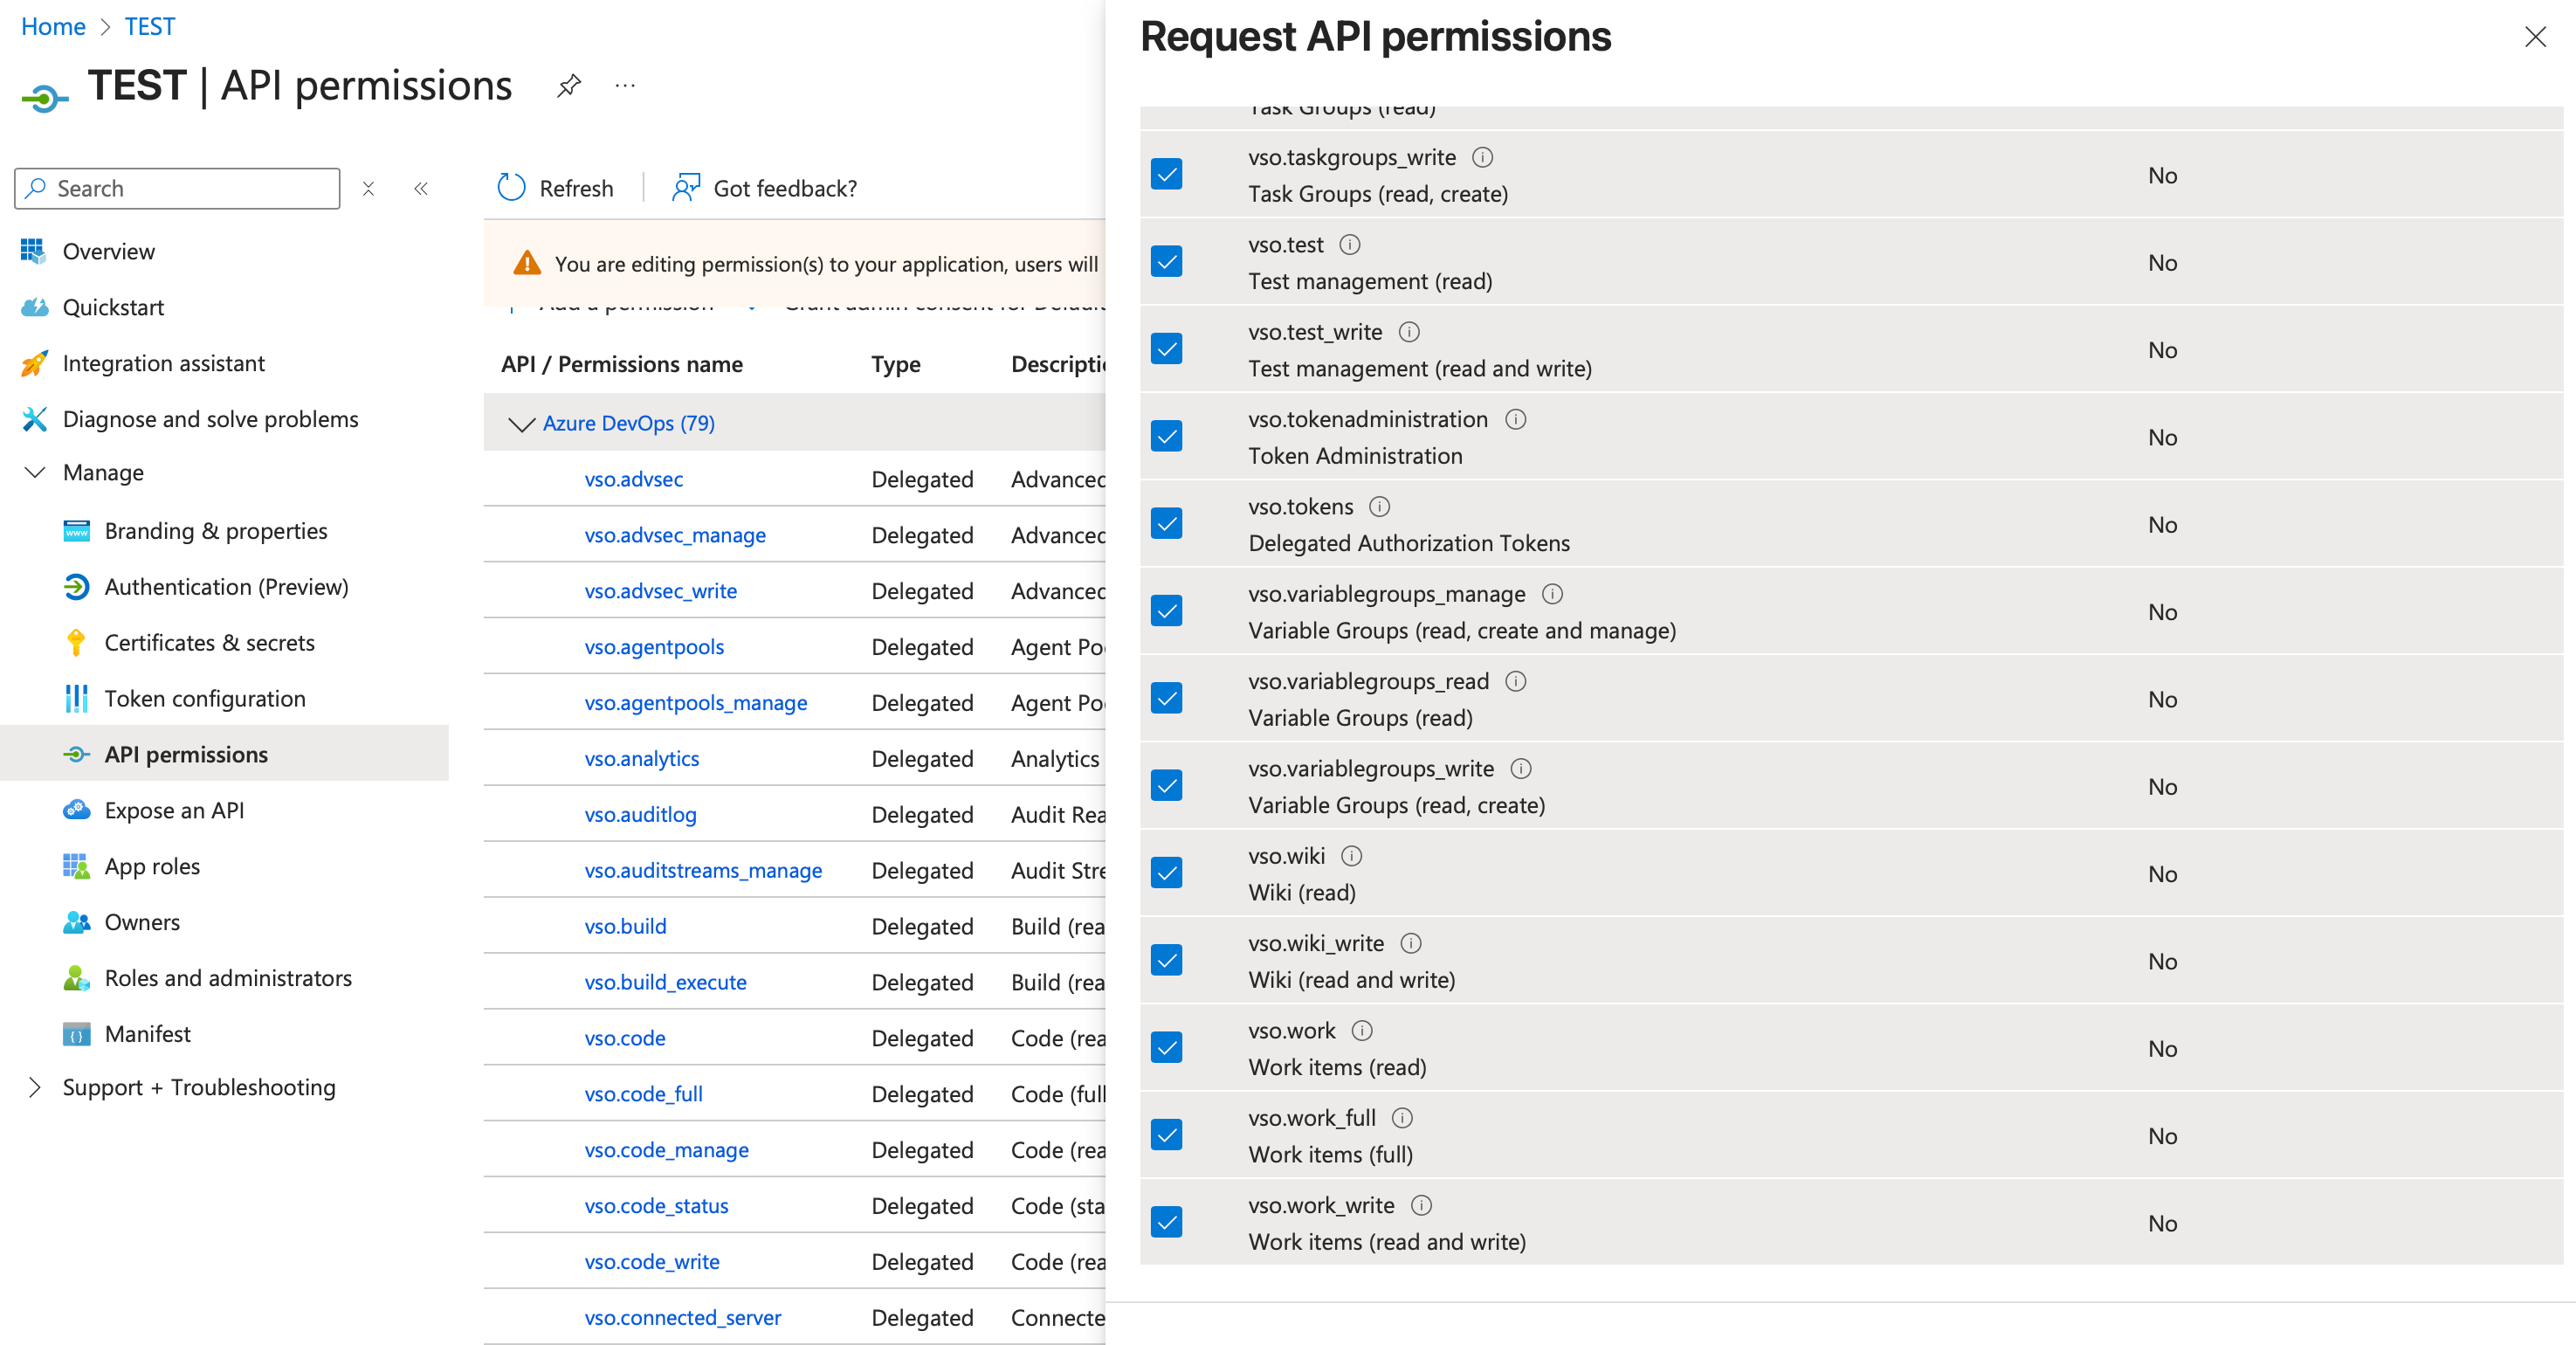Viewport: 2576px width, 1345px height.
Task: Clear the sidebar search with X icon
Action: [x=368, y=189]
